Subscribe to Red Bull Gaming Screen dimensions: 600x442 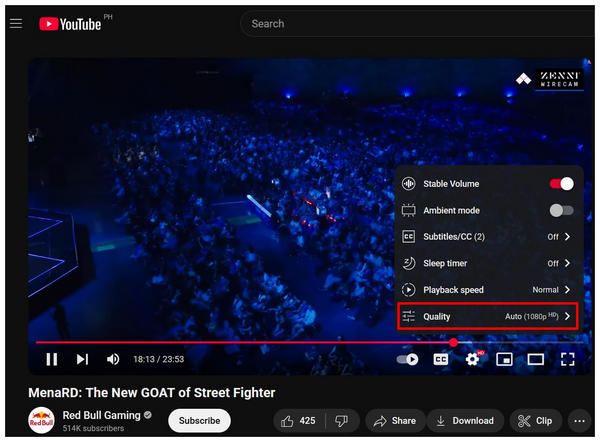point(199,421)
